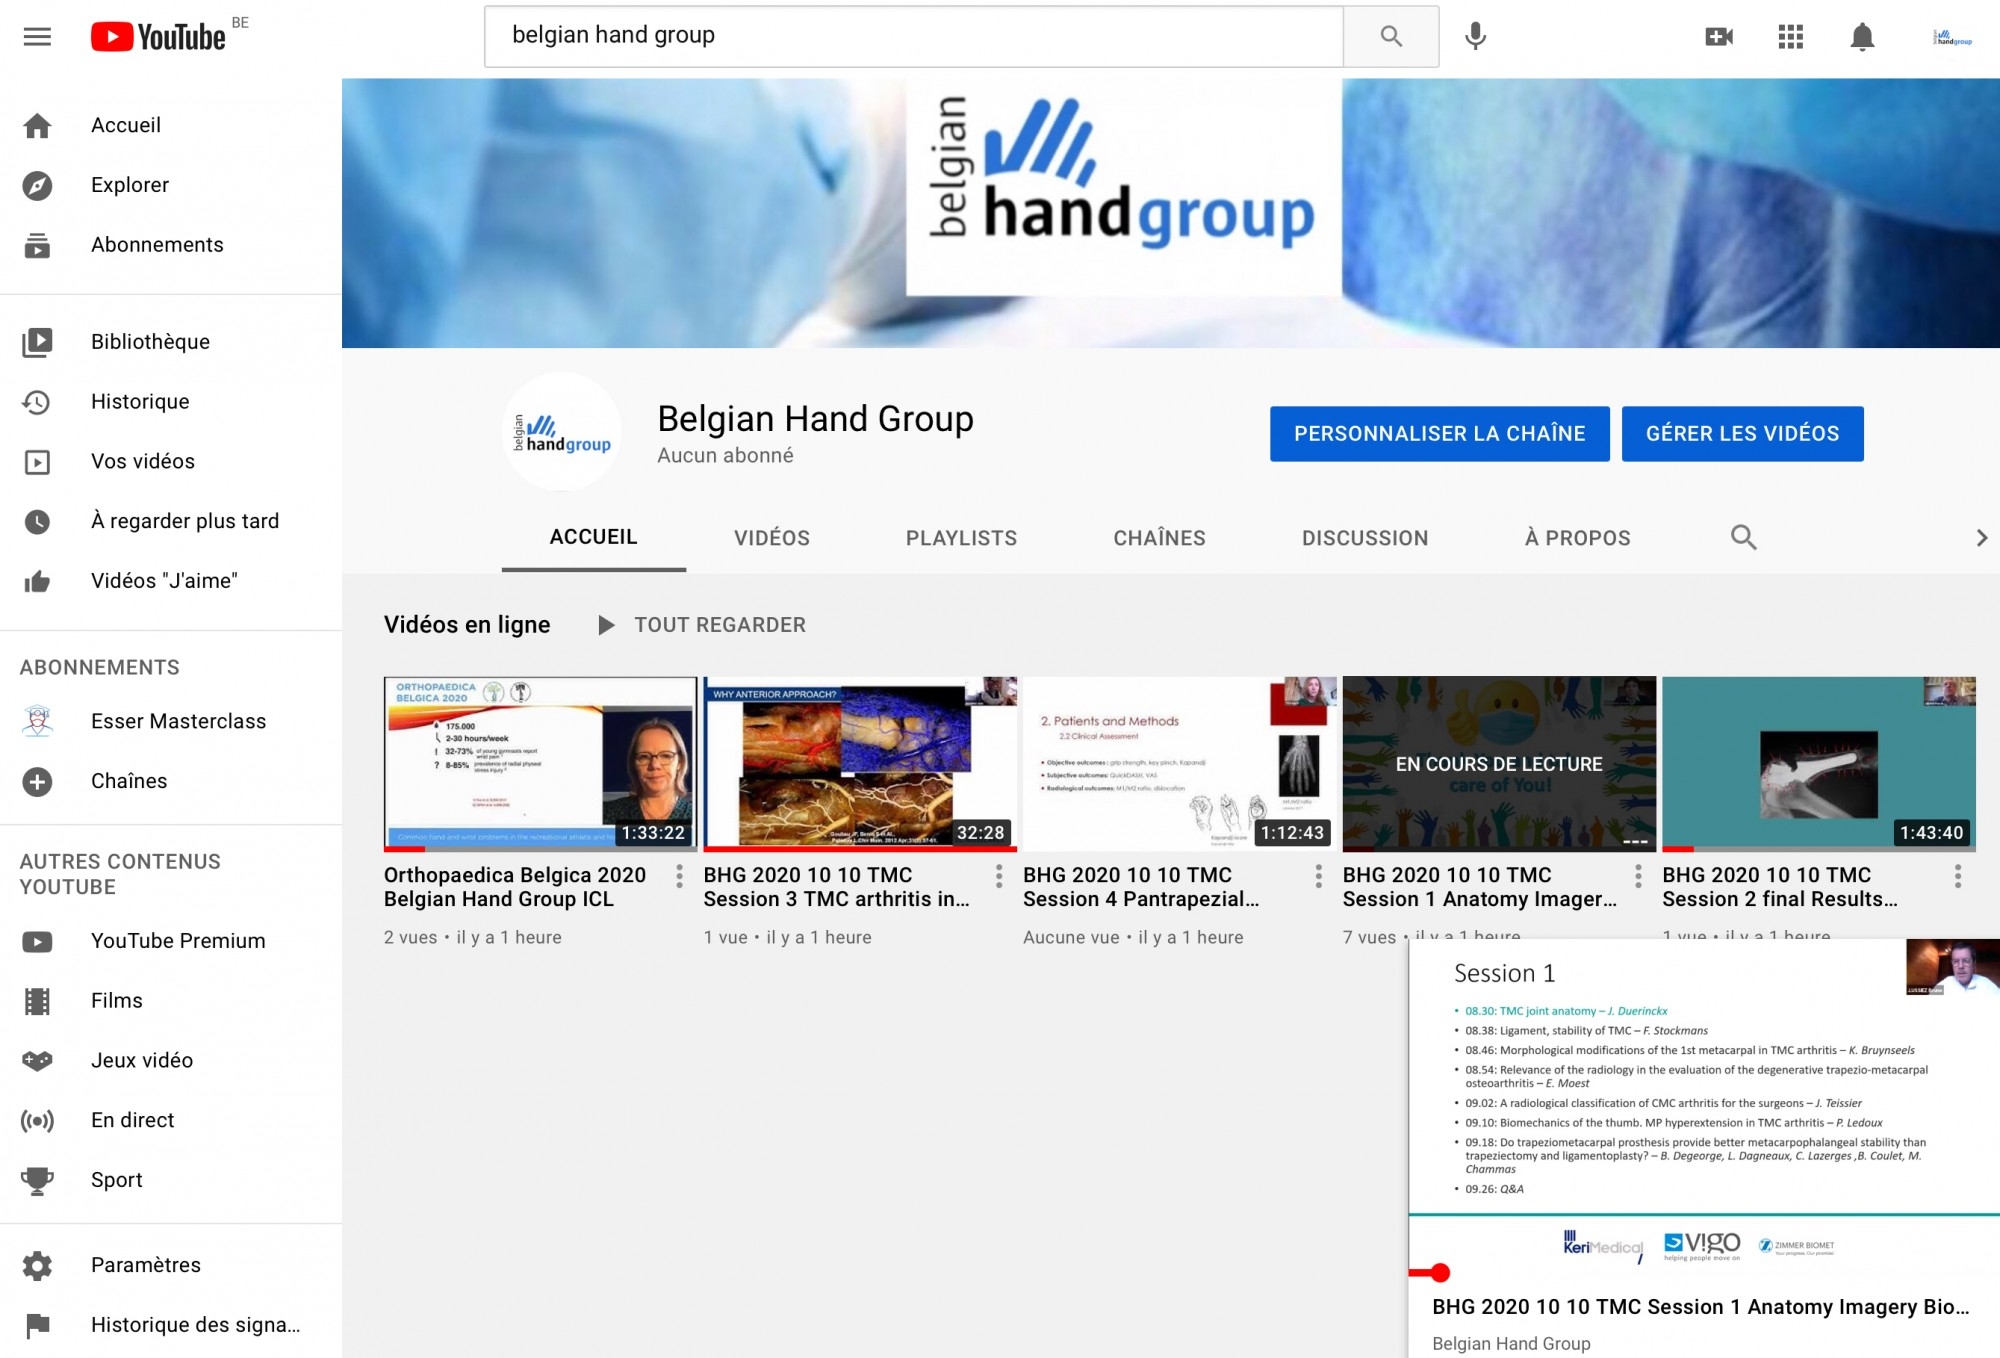Screen dimensions: 2000x1358
Task: Click GÉRER LES VIDÉOS button
Action: pyautogui.click(x=1742, y=433)
